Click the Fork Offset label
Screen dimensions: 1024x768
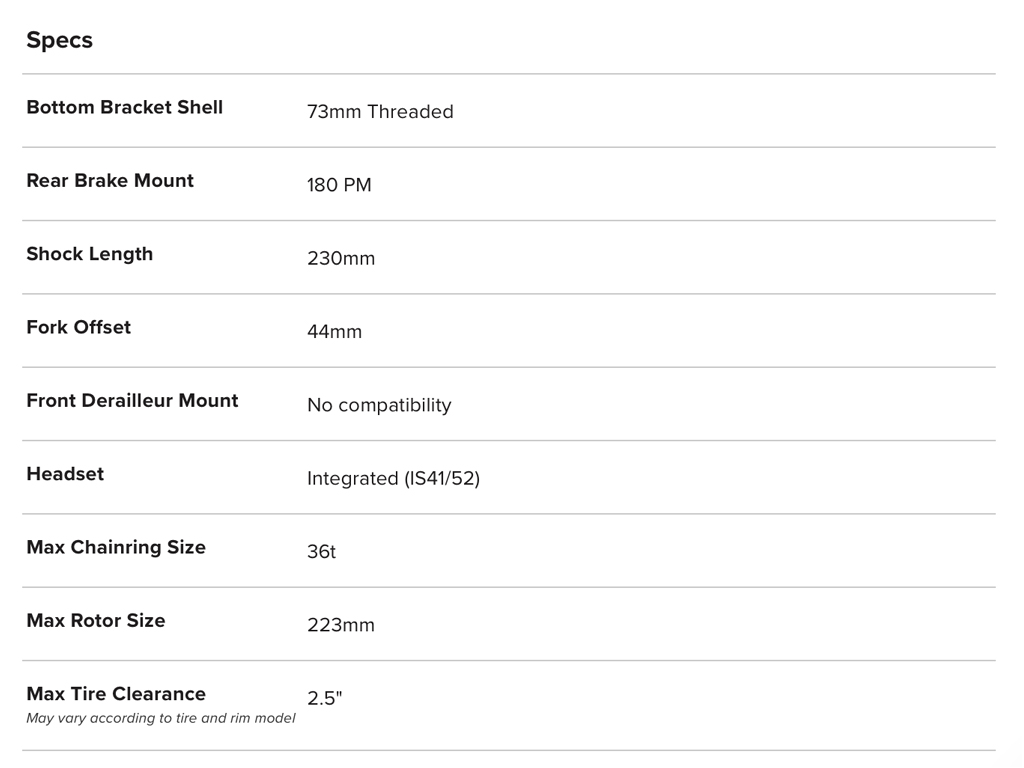tap(78, 327)
